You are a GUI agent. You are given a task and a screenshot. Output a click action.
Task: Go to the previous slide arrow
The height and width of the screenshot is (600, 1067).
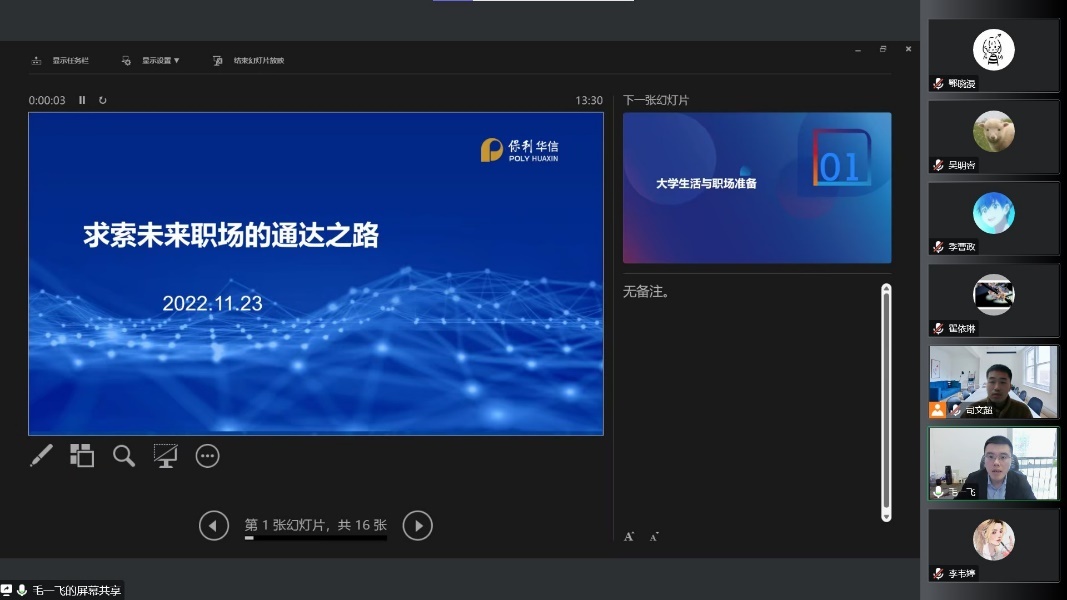pyautogui.click(x=214, y=525)
